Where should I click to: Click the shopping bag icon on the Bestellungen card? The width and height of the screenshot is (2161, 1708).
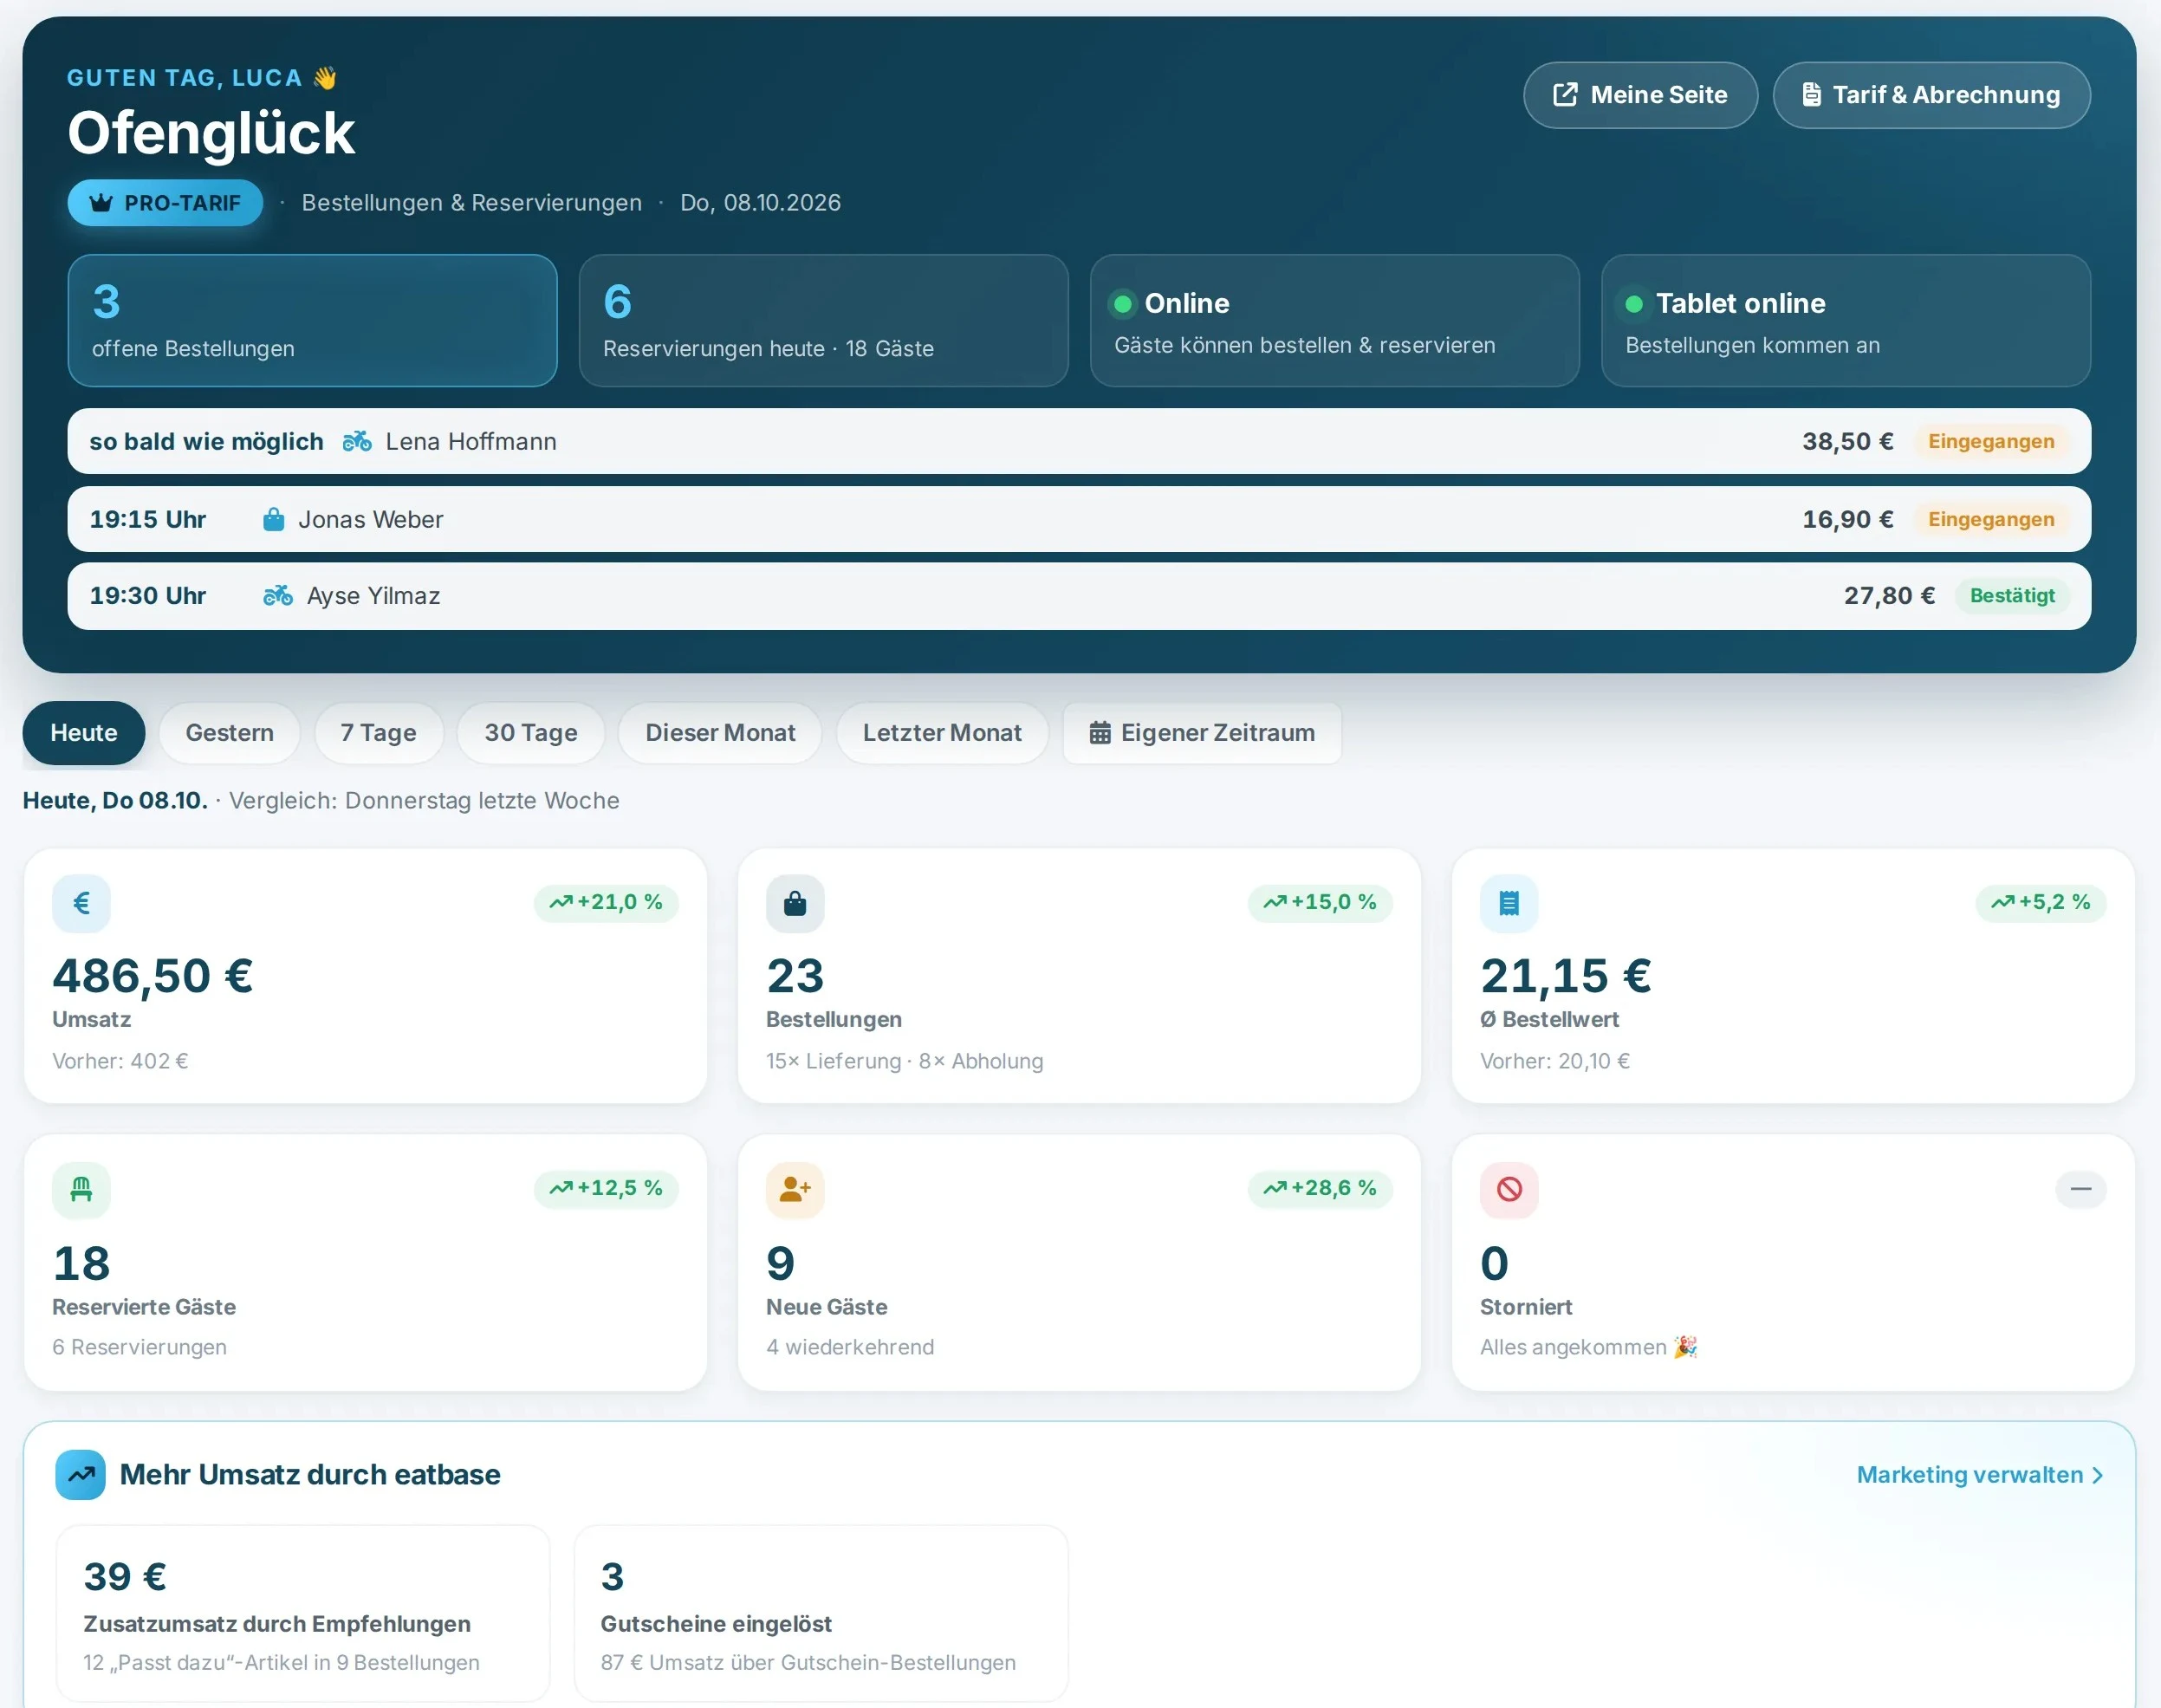(x=795, y=903)
